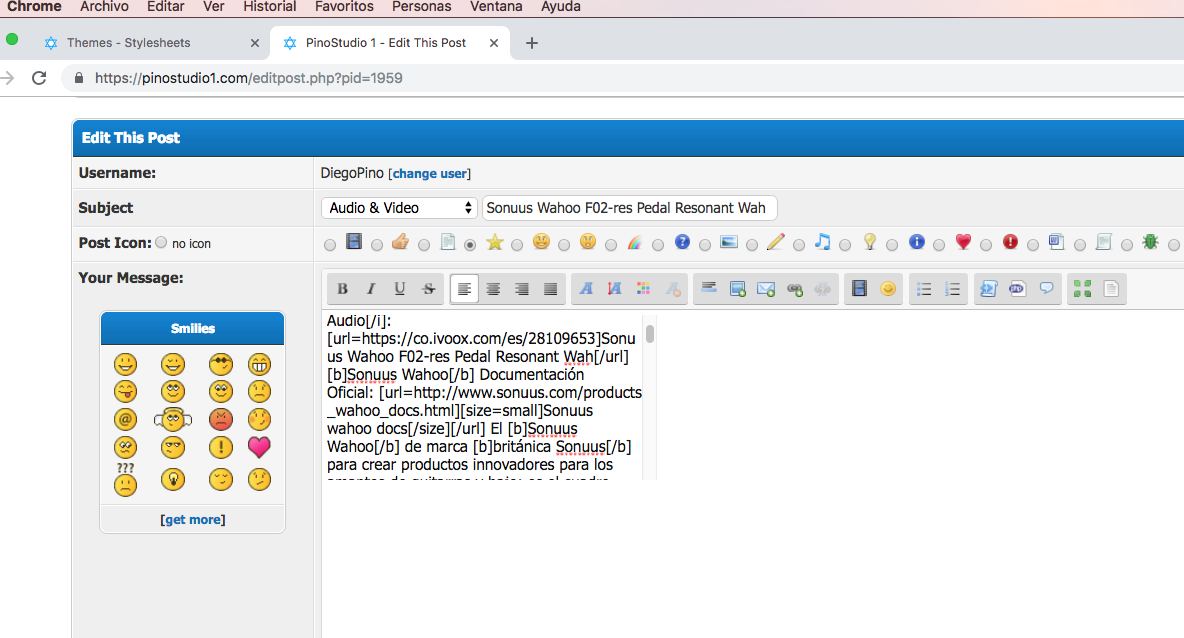Open the font color palette
The width and height of the screenshot is (1184, 638).
coord(643,288)
